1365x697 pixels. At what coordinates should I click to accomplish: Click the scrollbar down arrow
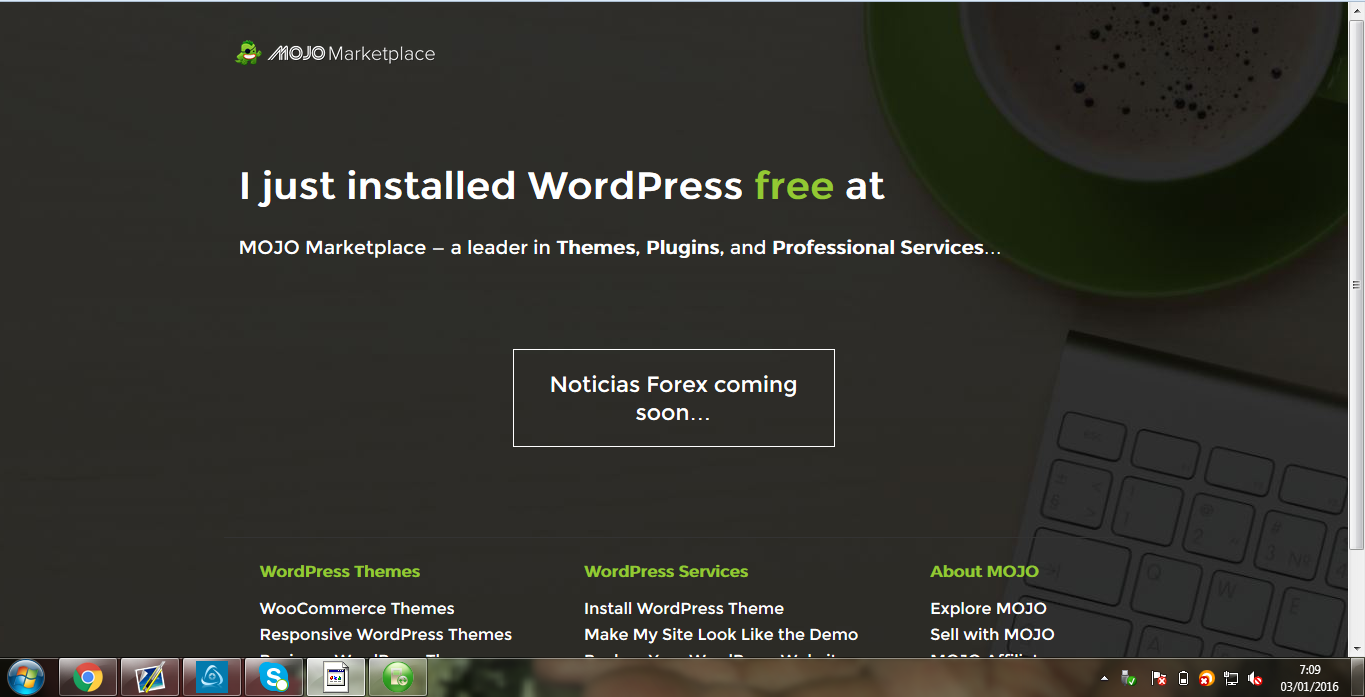(x=1356, y=649)
